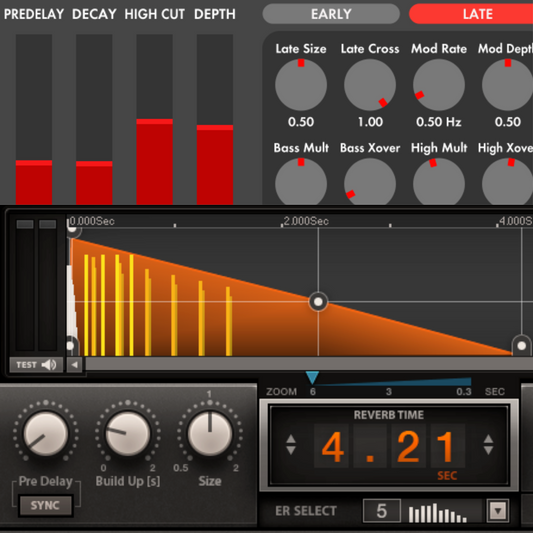Click the PREDELAY vertical slider bar

tap(34, 119)
